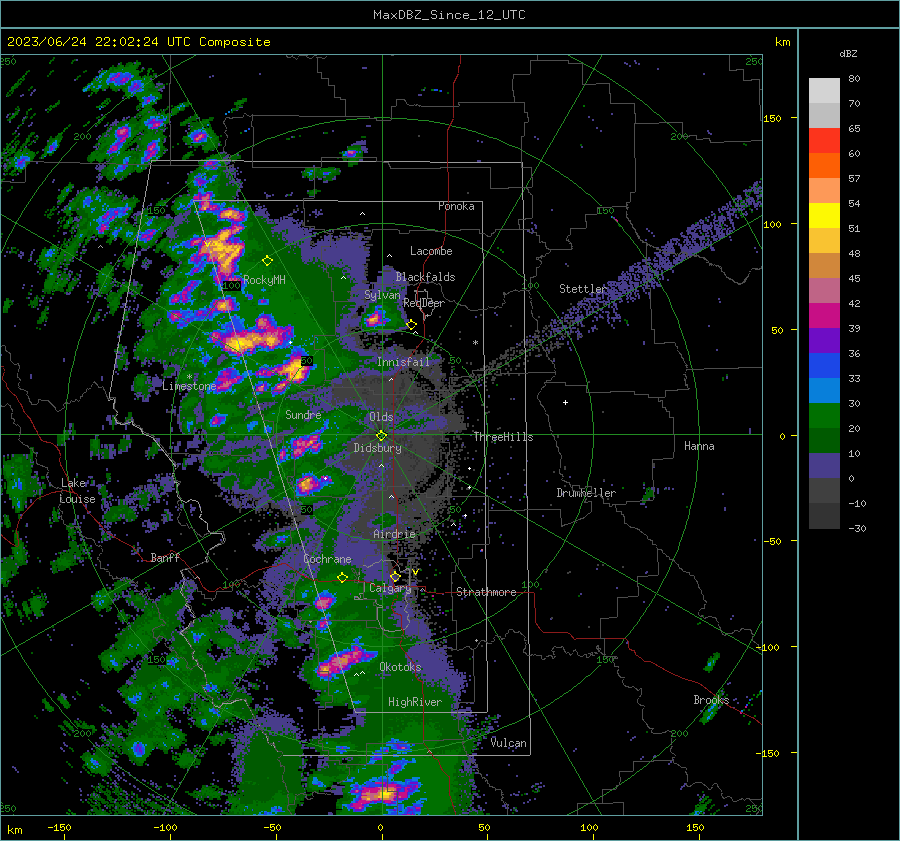The height and width of the screenshot is (841, 900).
Task: Click the -150 tick on the bottom axis
Action: (x=59, y=827)
